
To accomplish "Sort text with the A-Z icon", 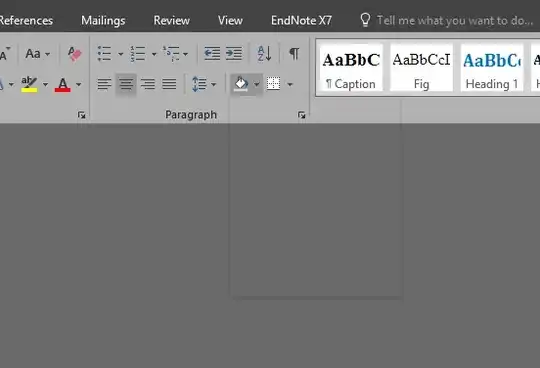I will click(264, 54).
